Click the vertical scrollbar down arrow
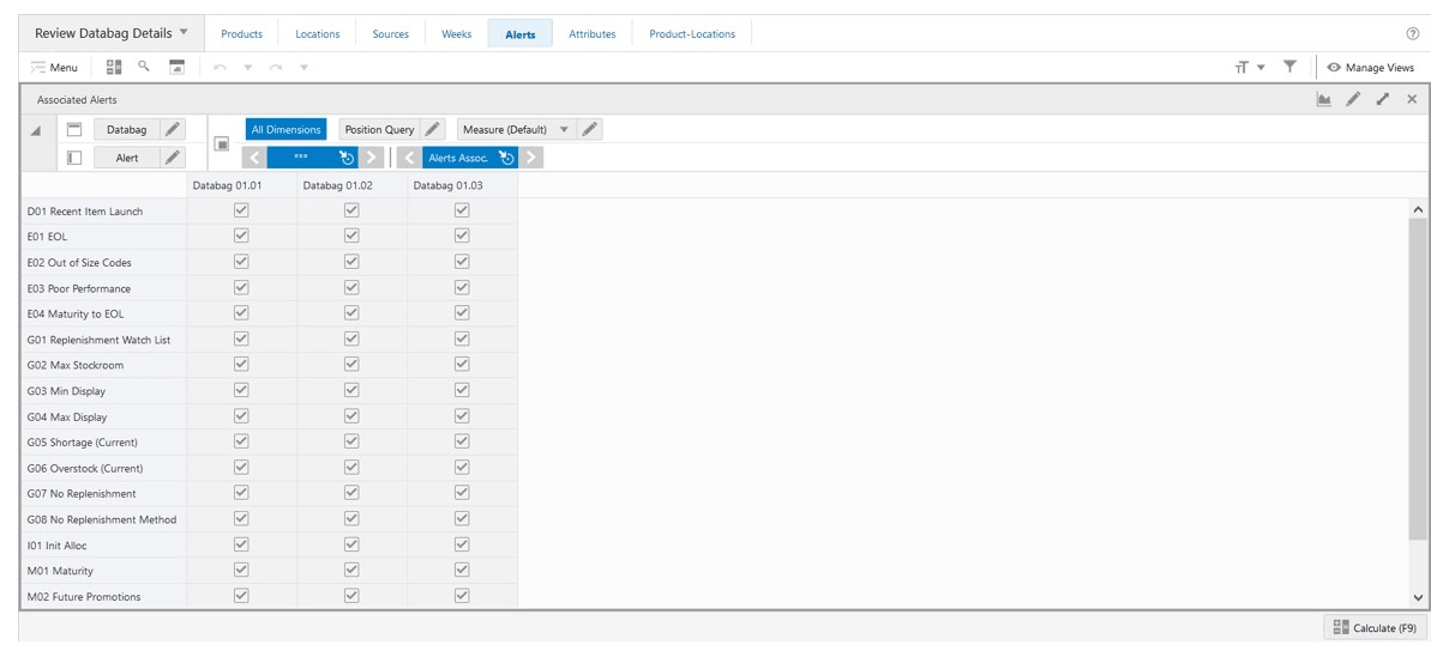Viewport: 1446px width, 653px height. 1418,597
